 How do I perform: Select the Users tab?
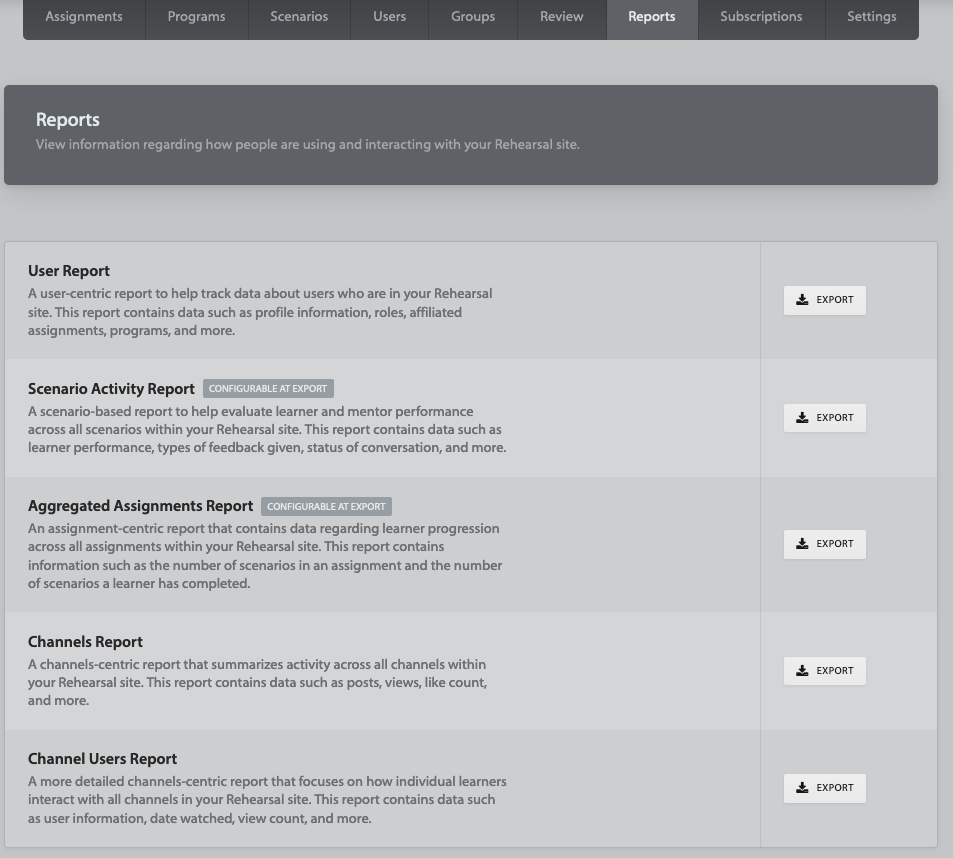(389, 17)
